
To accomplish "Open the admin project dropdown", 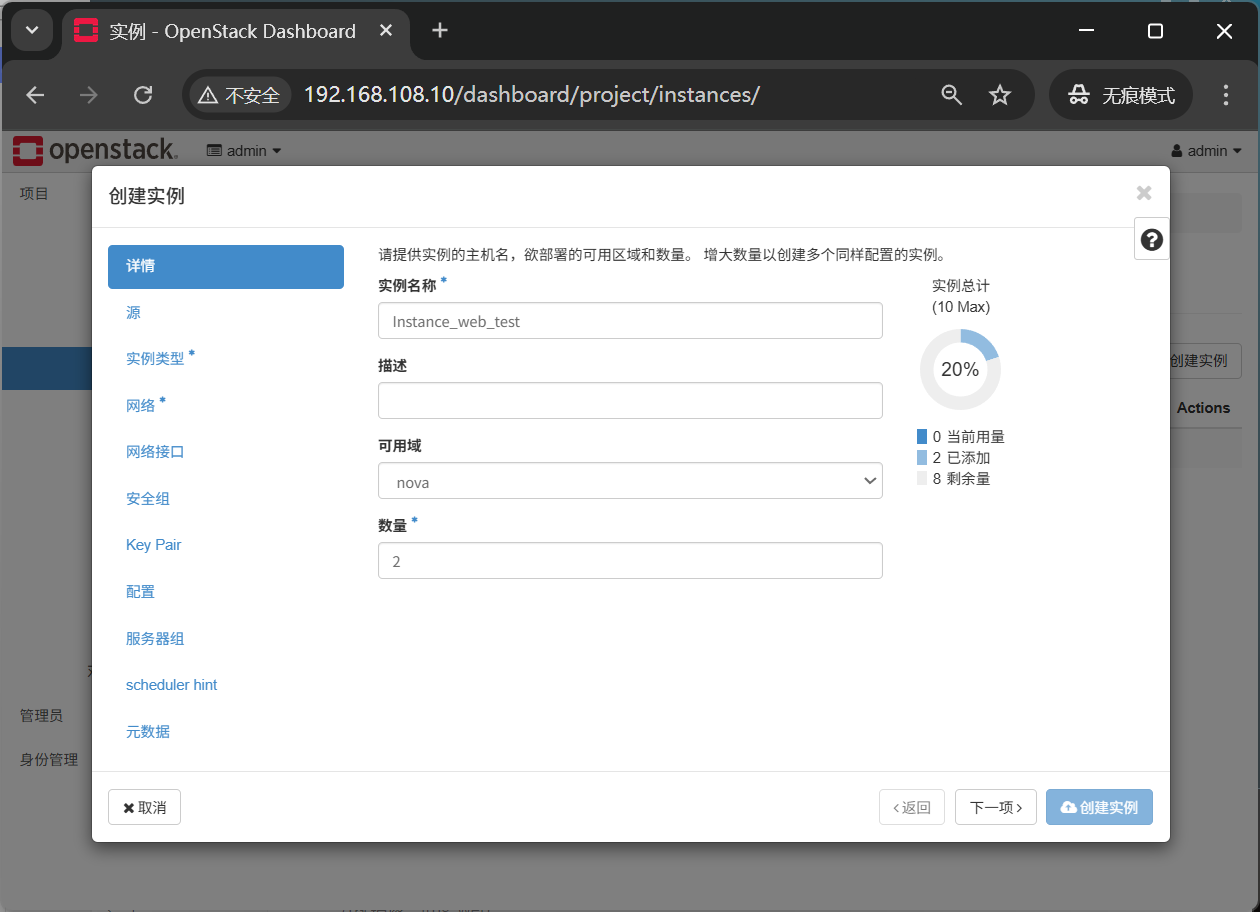I will [244, 151].
